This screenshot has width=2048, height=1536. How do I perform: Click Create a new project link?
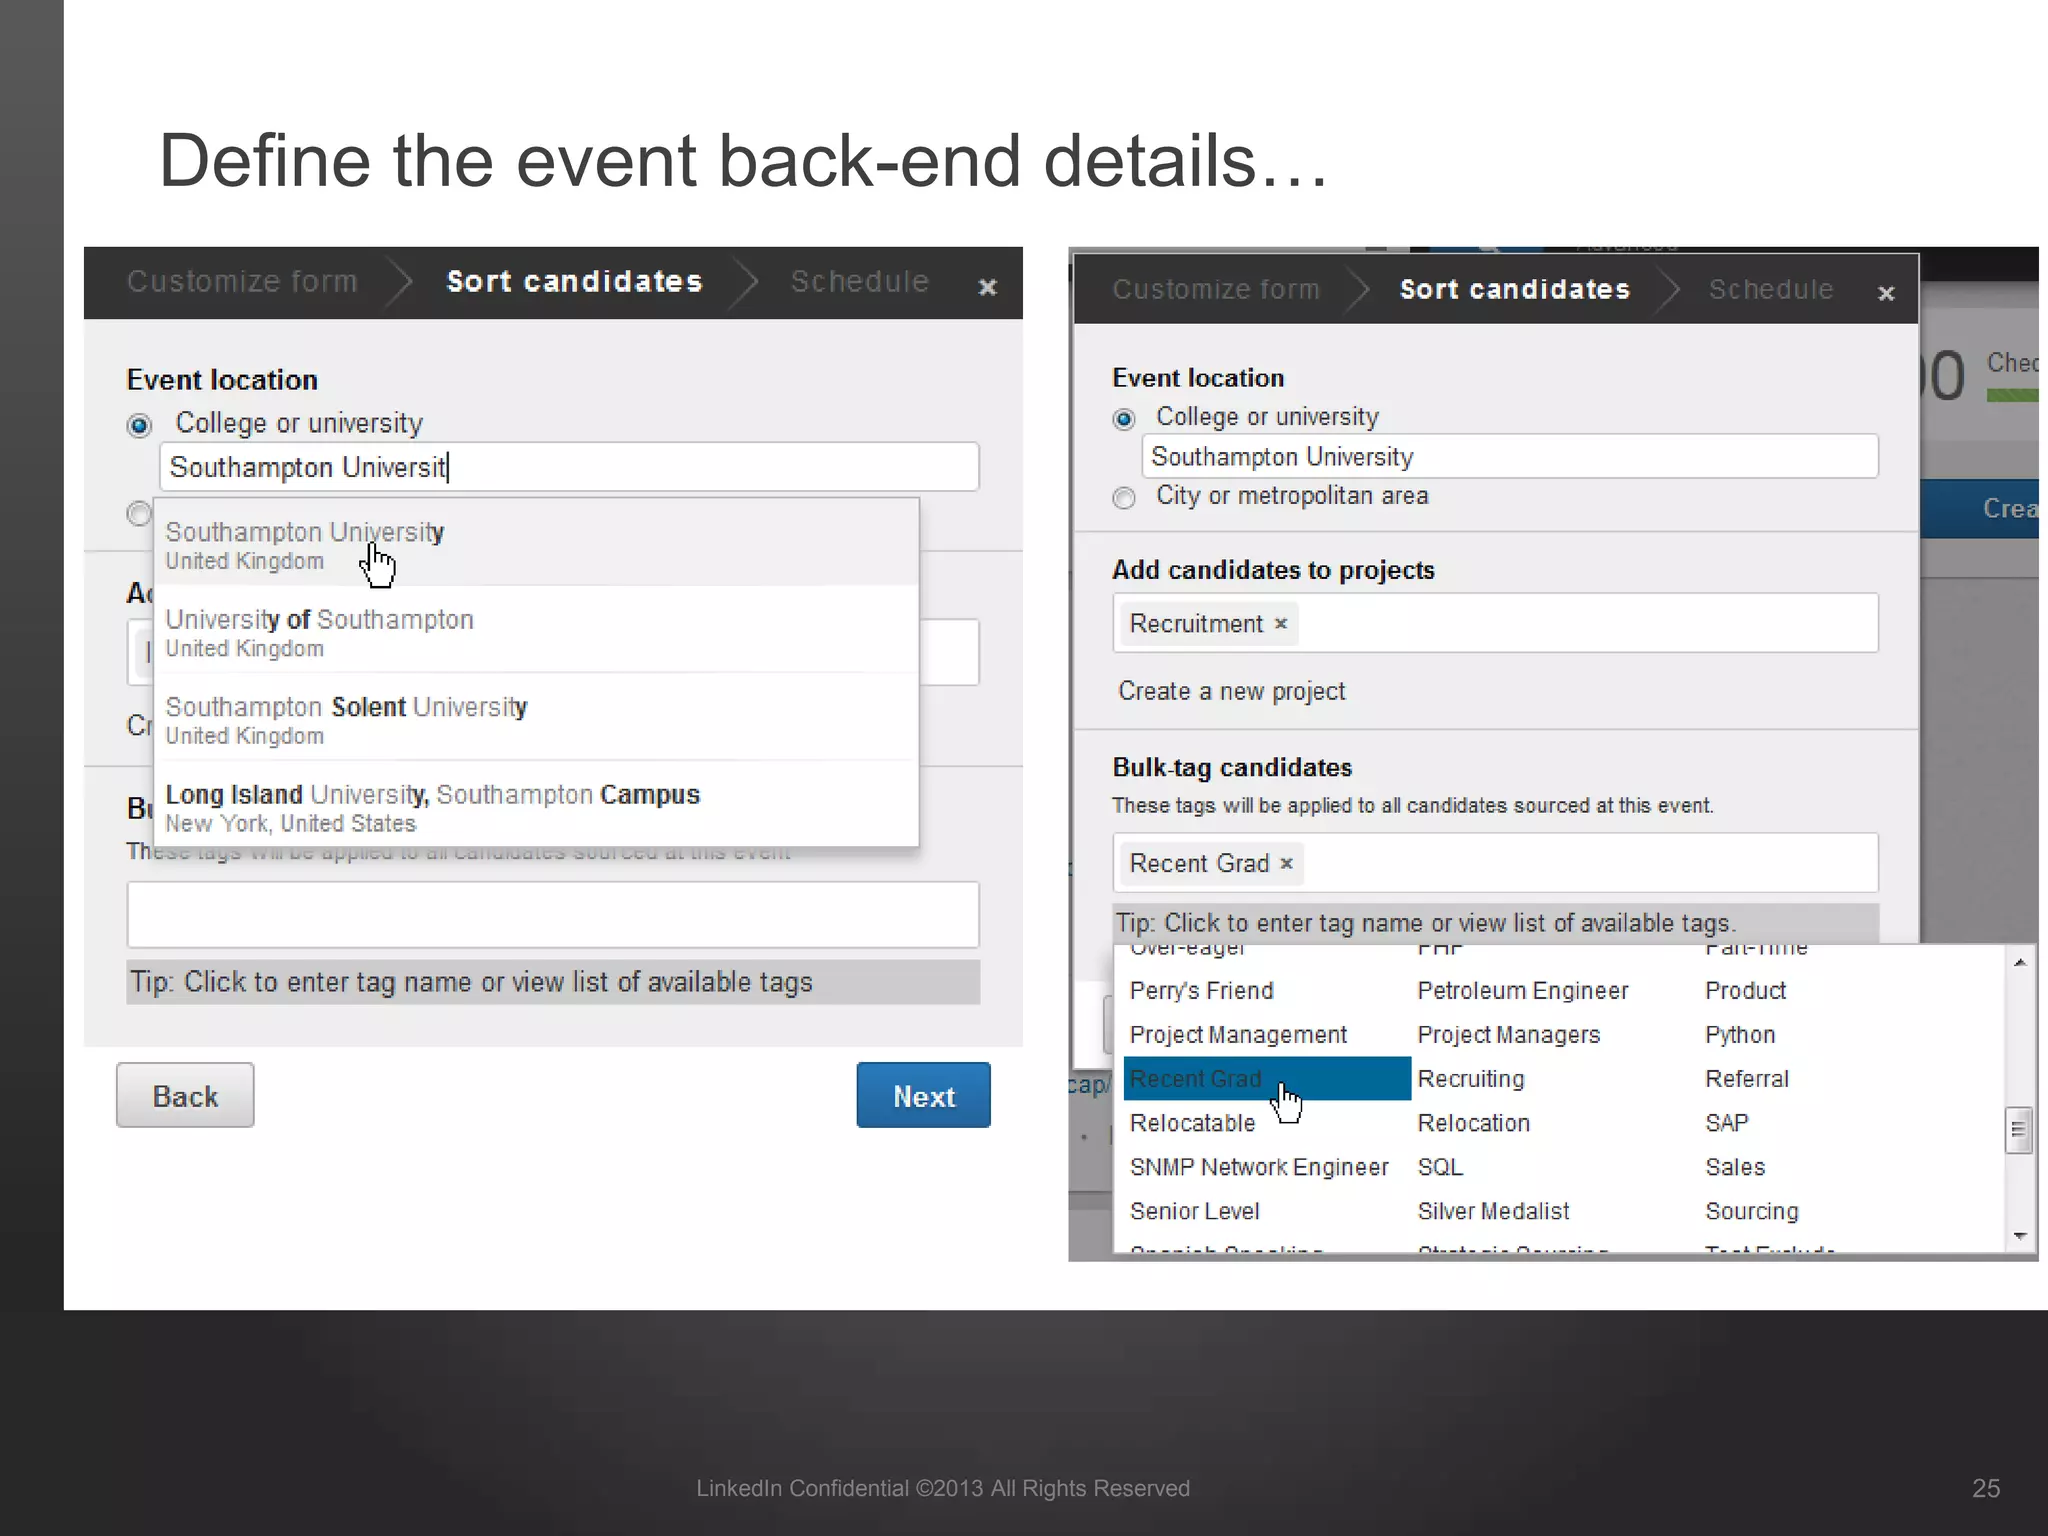1232,691
